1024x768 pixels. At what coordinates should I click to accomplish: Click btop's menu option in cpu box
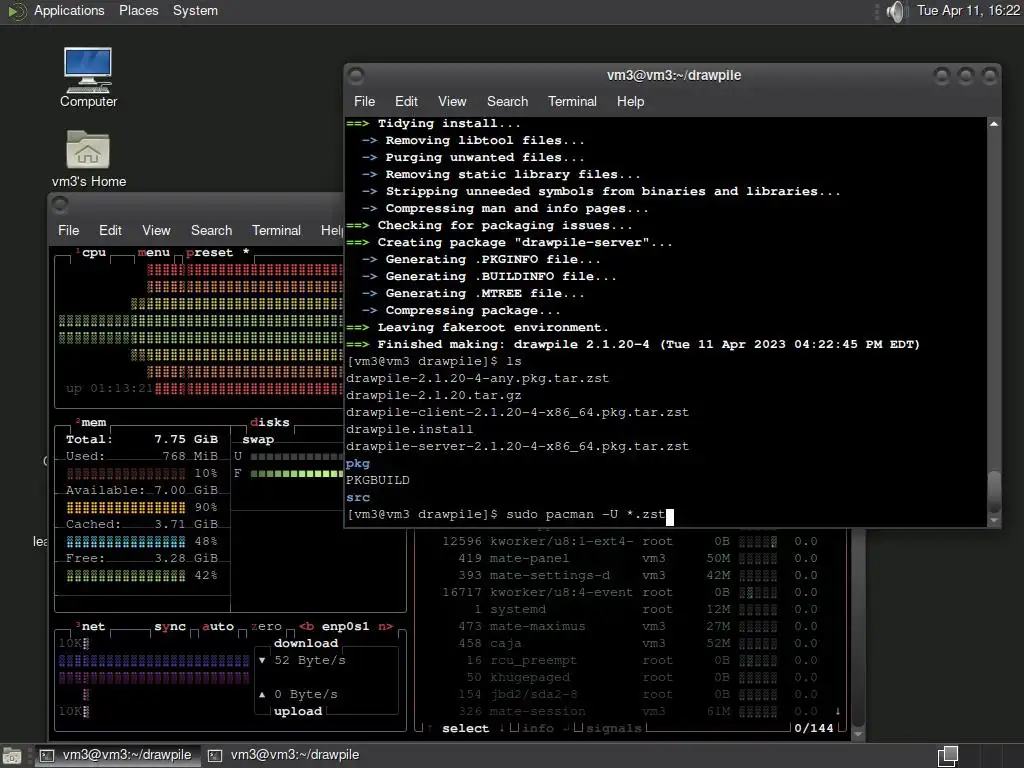click(153, 252)
